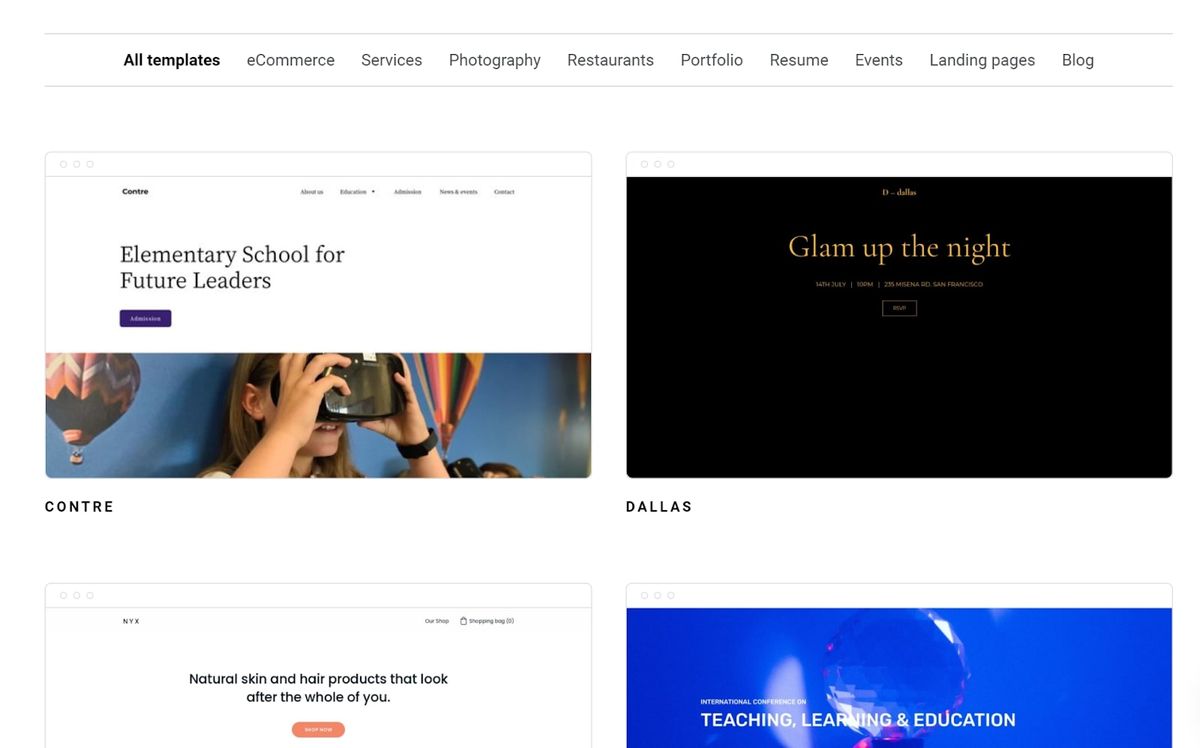The image size is (1200, 748).
Task: Switch to the Restaurants category
Action: (x=610, y=60)
